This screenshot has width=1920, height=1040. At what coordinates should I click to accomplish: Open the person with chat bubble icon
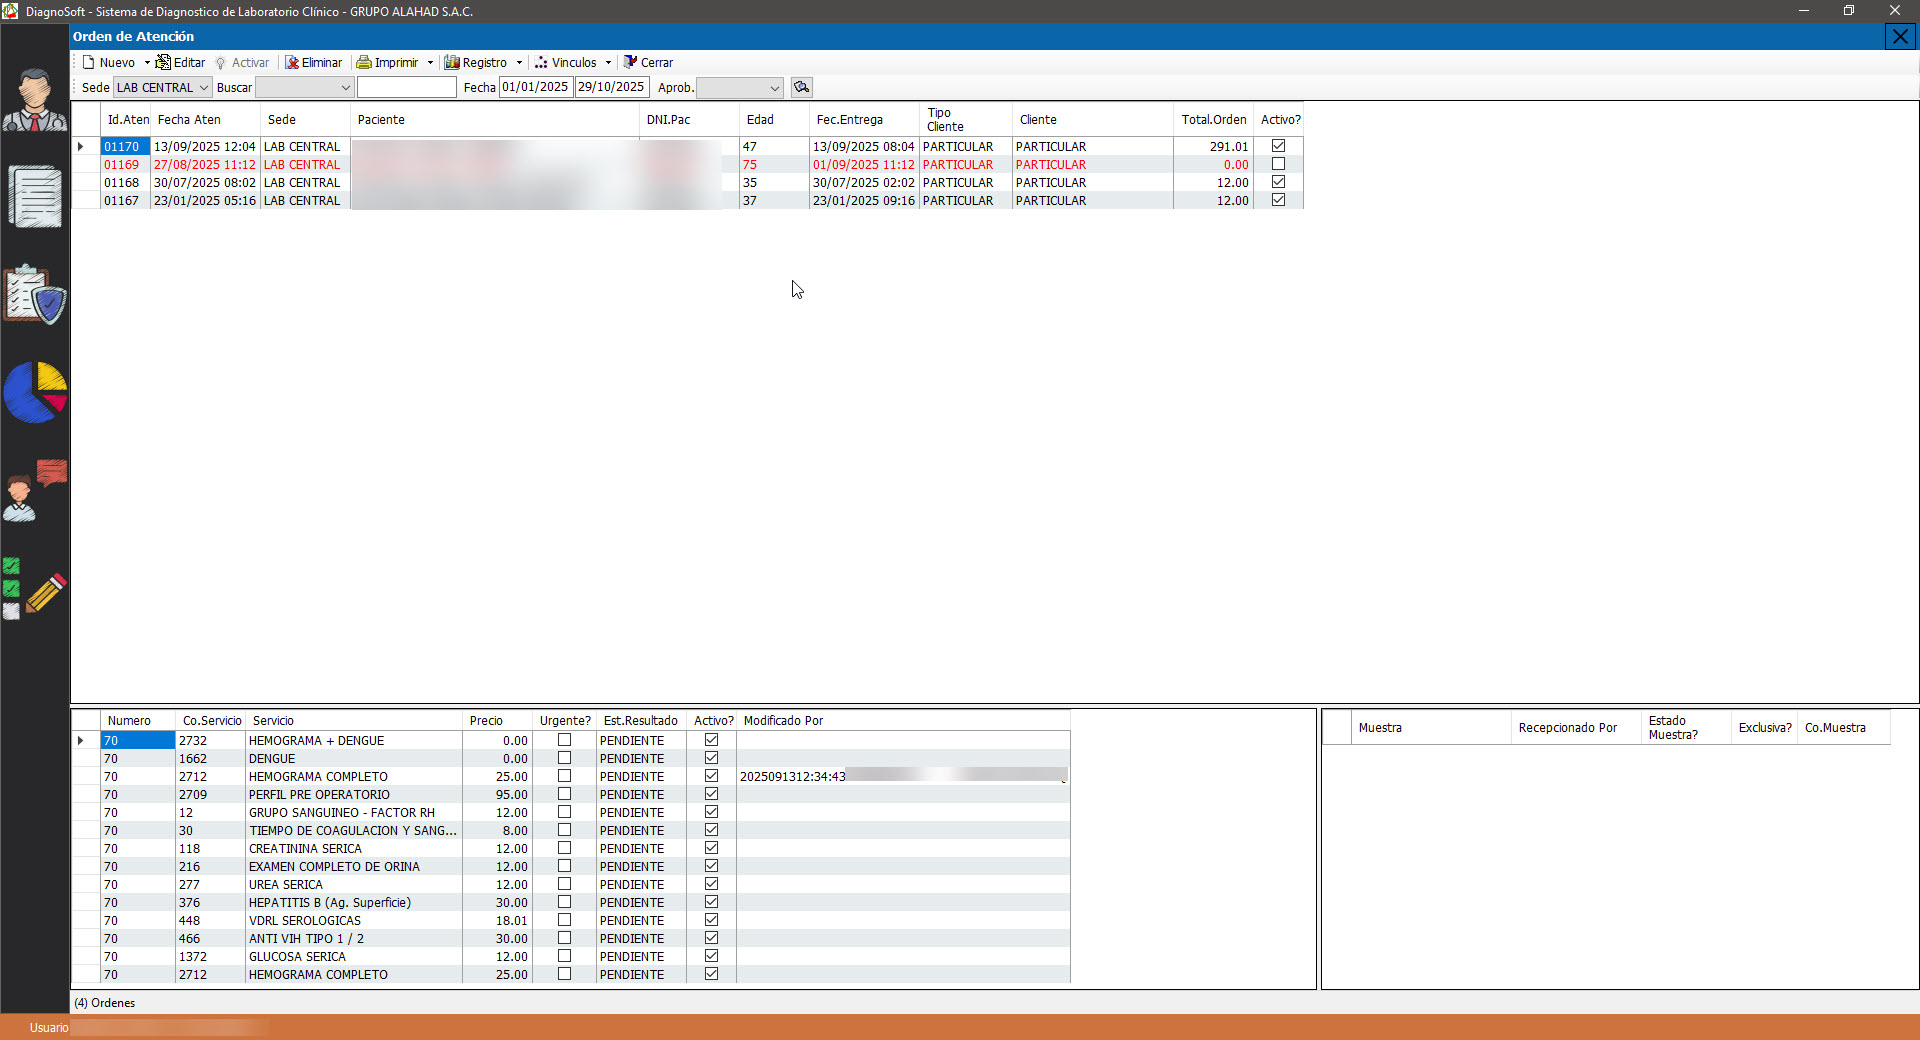35,490
